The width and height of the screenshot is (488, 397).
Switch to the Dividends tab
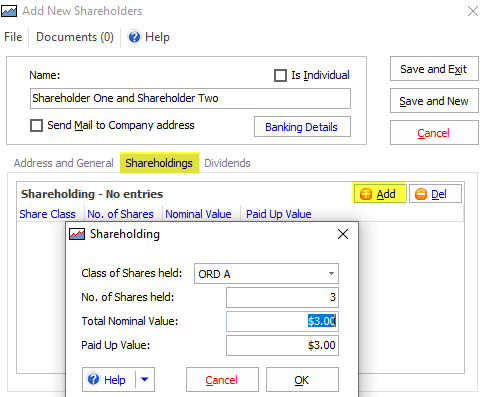click(x=227, y=163)
